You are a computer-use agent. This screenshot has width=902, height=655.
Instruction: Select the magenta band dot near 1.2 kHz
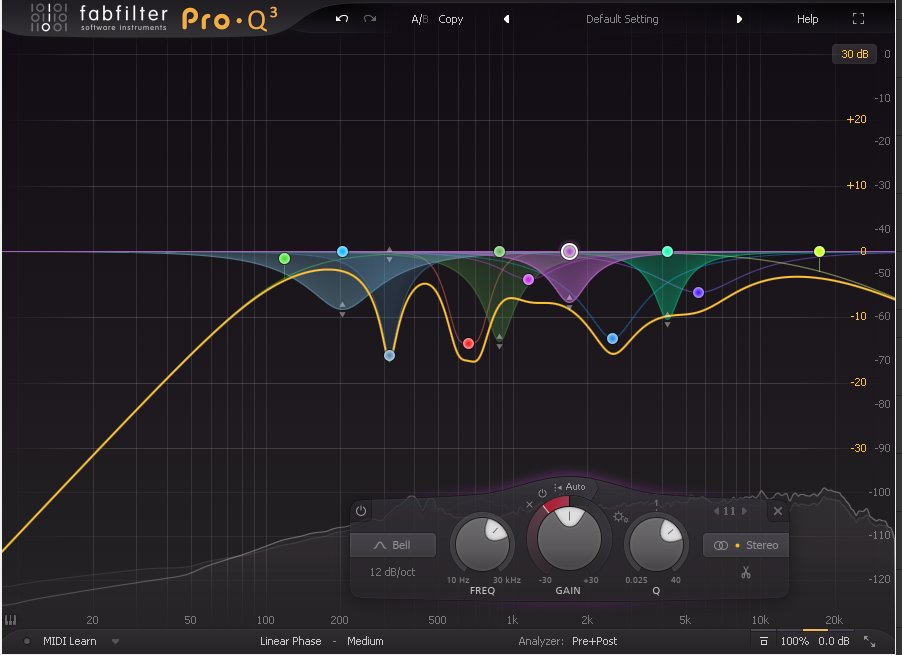coord(528,279)
